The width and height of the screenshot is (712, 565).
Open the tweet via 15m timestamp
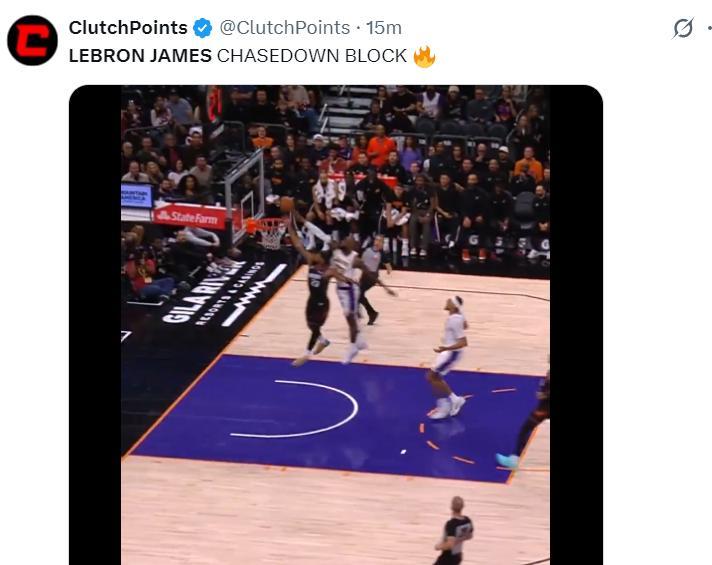pyautogui.click(x=384, y=28)
